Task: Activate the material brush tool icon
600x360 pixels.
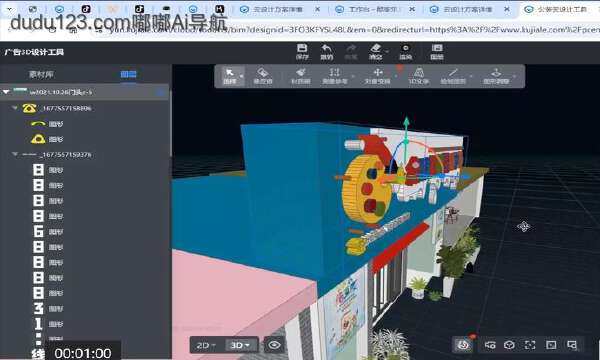Action: [300, 76]
